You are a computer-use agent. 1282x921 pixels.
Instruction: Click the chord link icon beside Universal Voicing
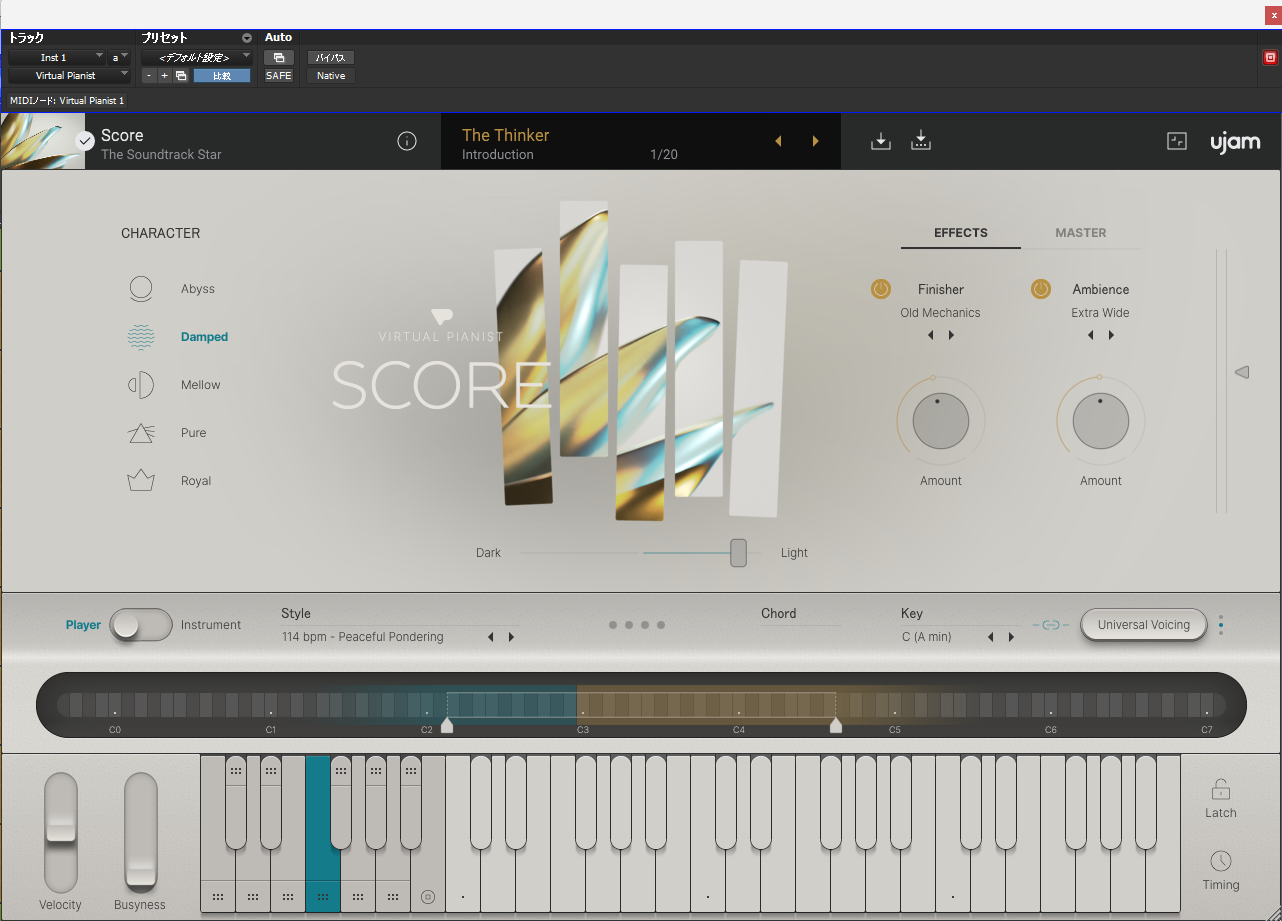(x=1050, y=625)
